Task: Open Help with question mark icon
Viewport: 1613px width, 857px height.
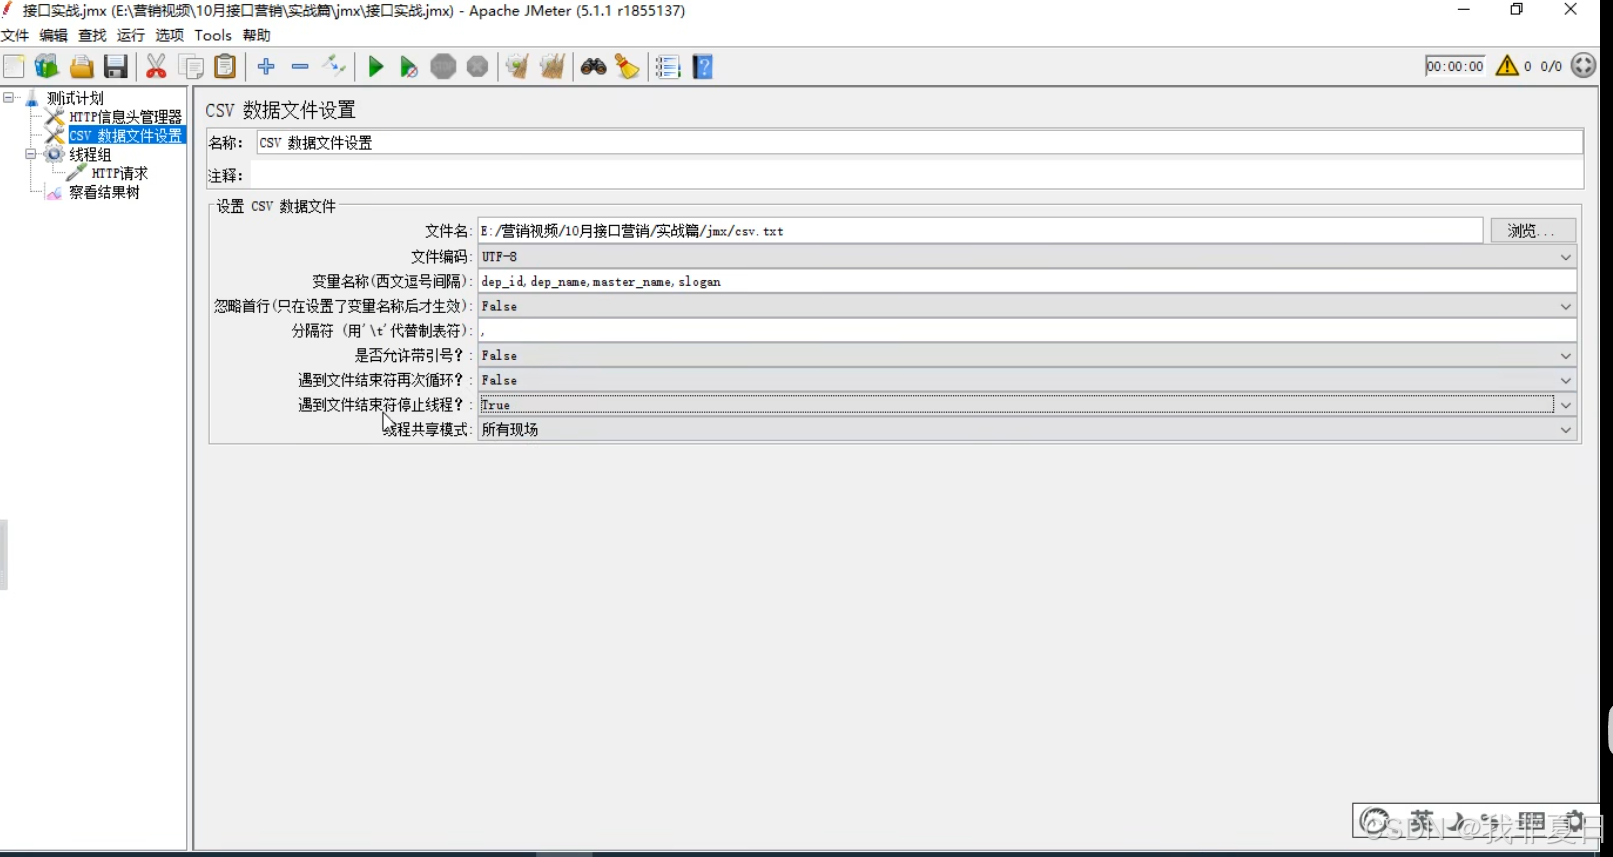Action: pos(703,67)
